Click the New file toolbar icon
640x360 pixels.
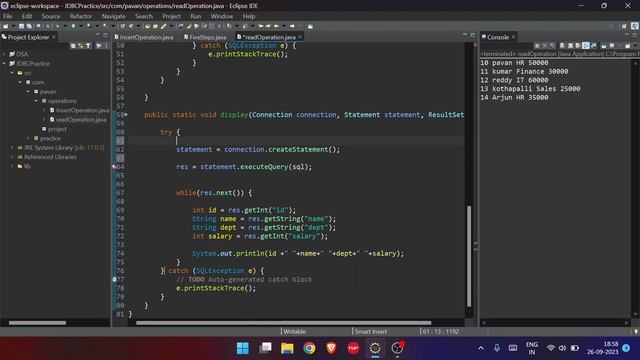pyautogui.click(x=6, y=26)
